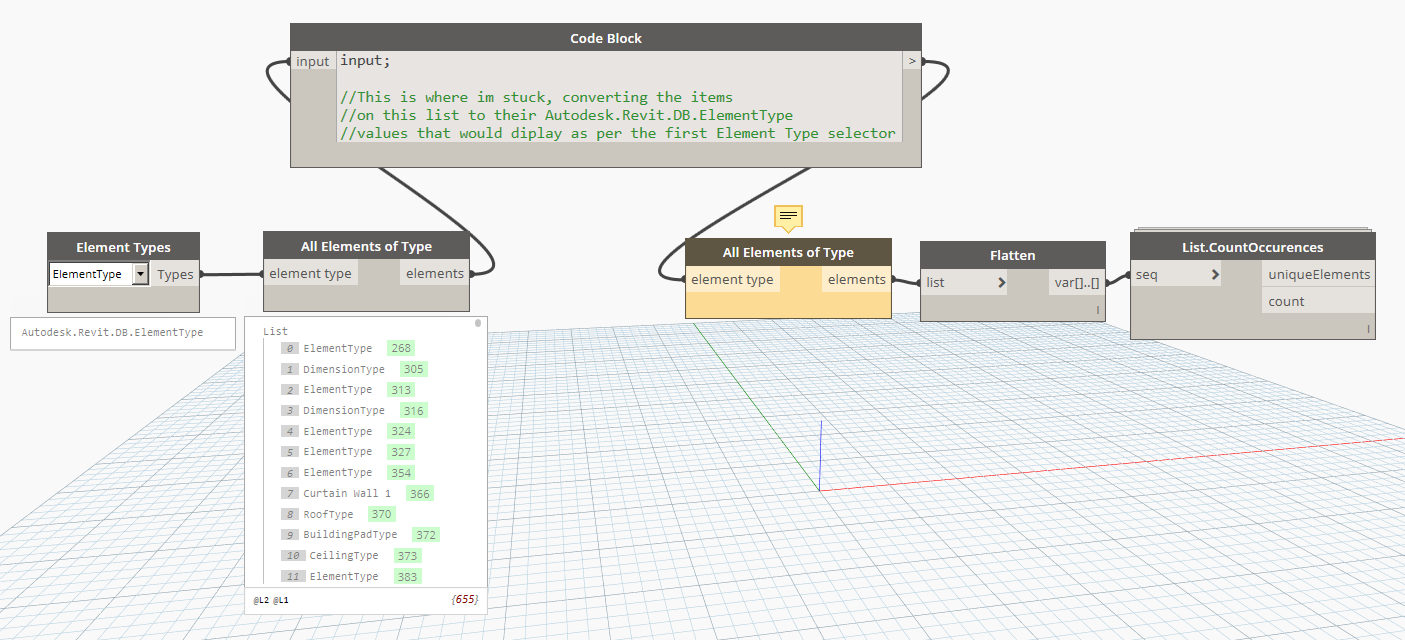Screen dimensions: 1405x640
Task: Click the @L2 @L1 level label in preview
Action: (271, 600)
